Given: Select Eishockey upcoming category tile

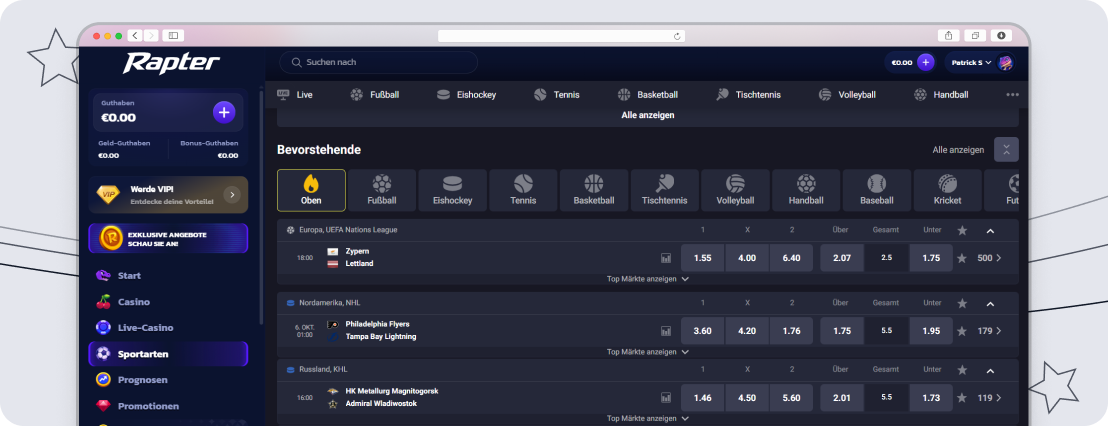Looking at the screenshot, I should (452, 191).
